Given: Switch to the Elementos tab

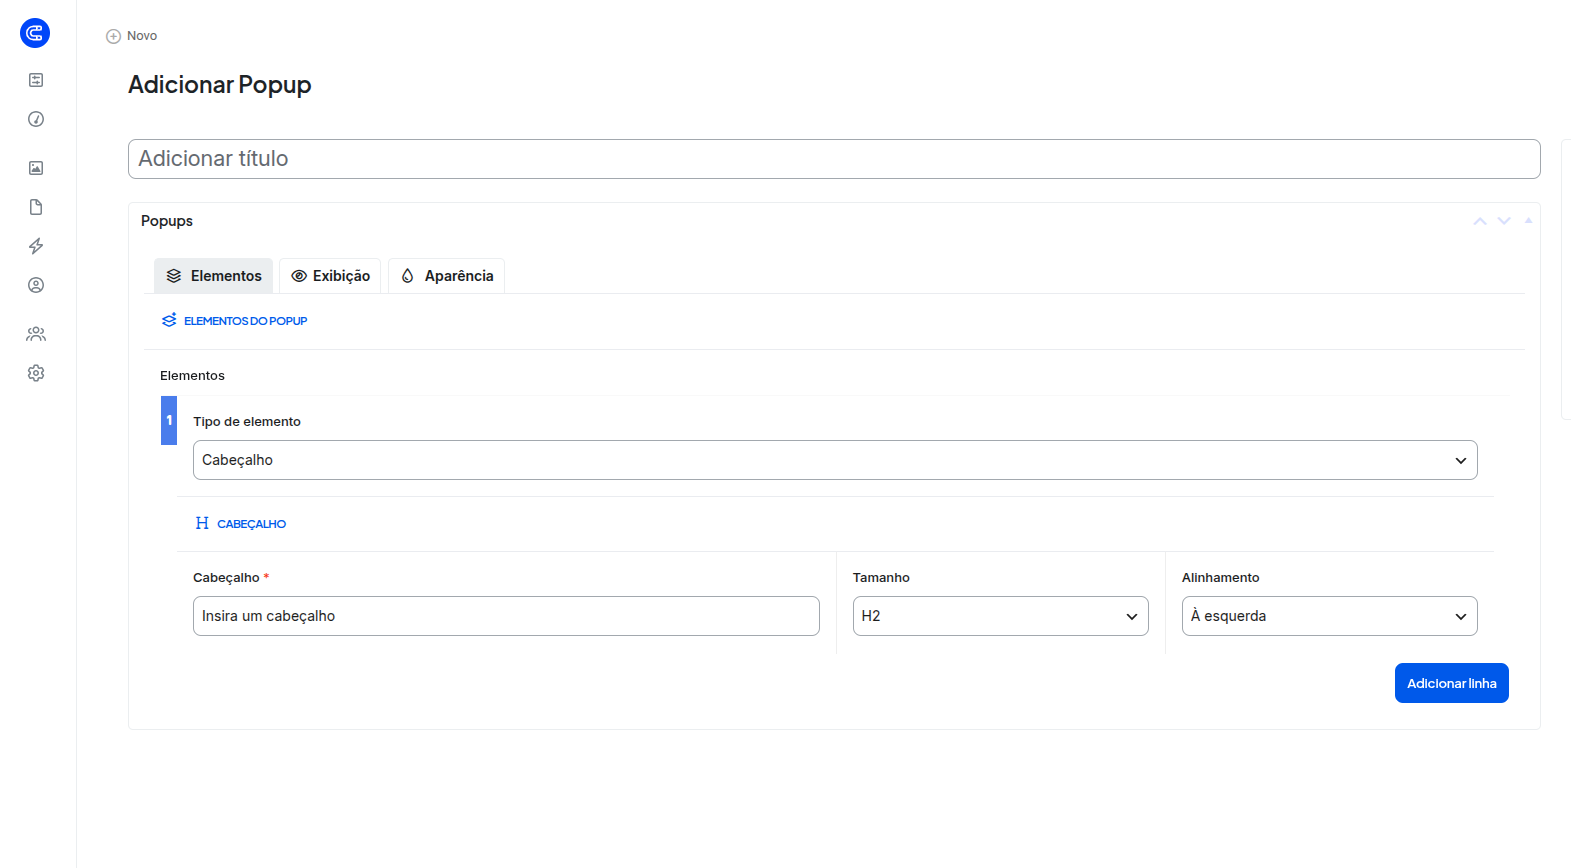Looking at the screenshot, I should pos(213,276).
